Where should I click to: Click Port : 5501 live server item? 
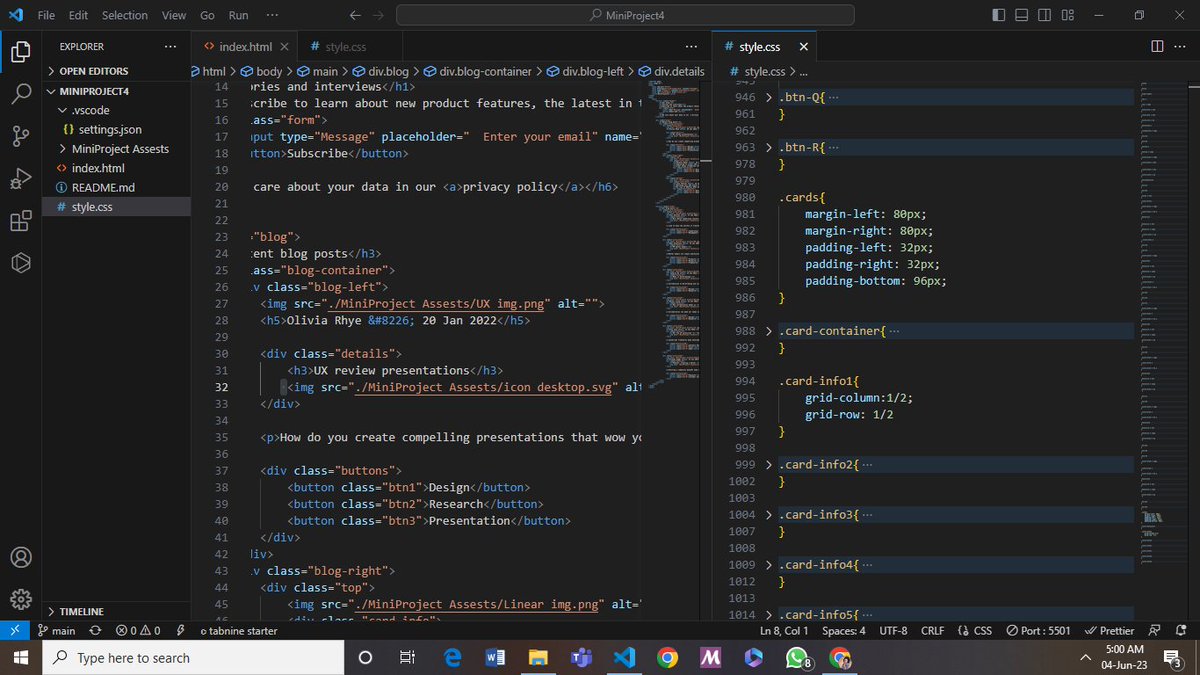click(x=1039, y=631)
